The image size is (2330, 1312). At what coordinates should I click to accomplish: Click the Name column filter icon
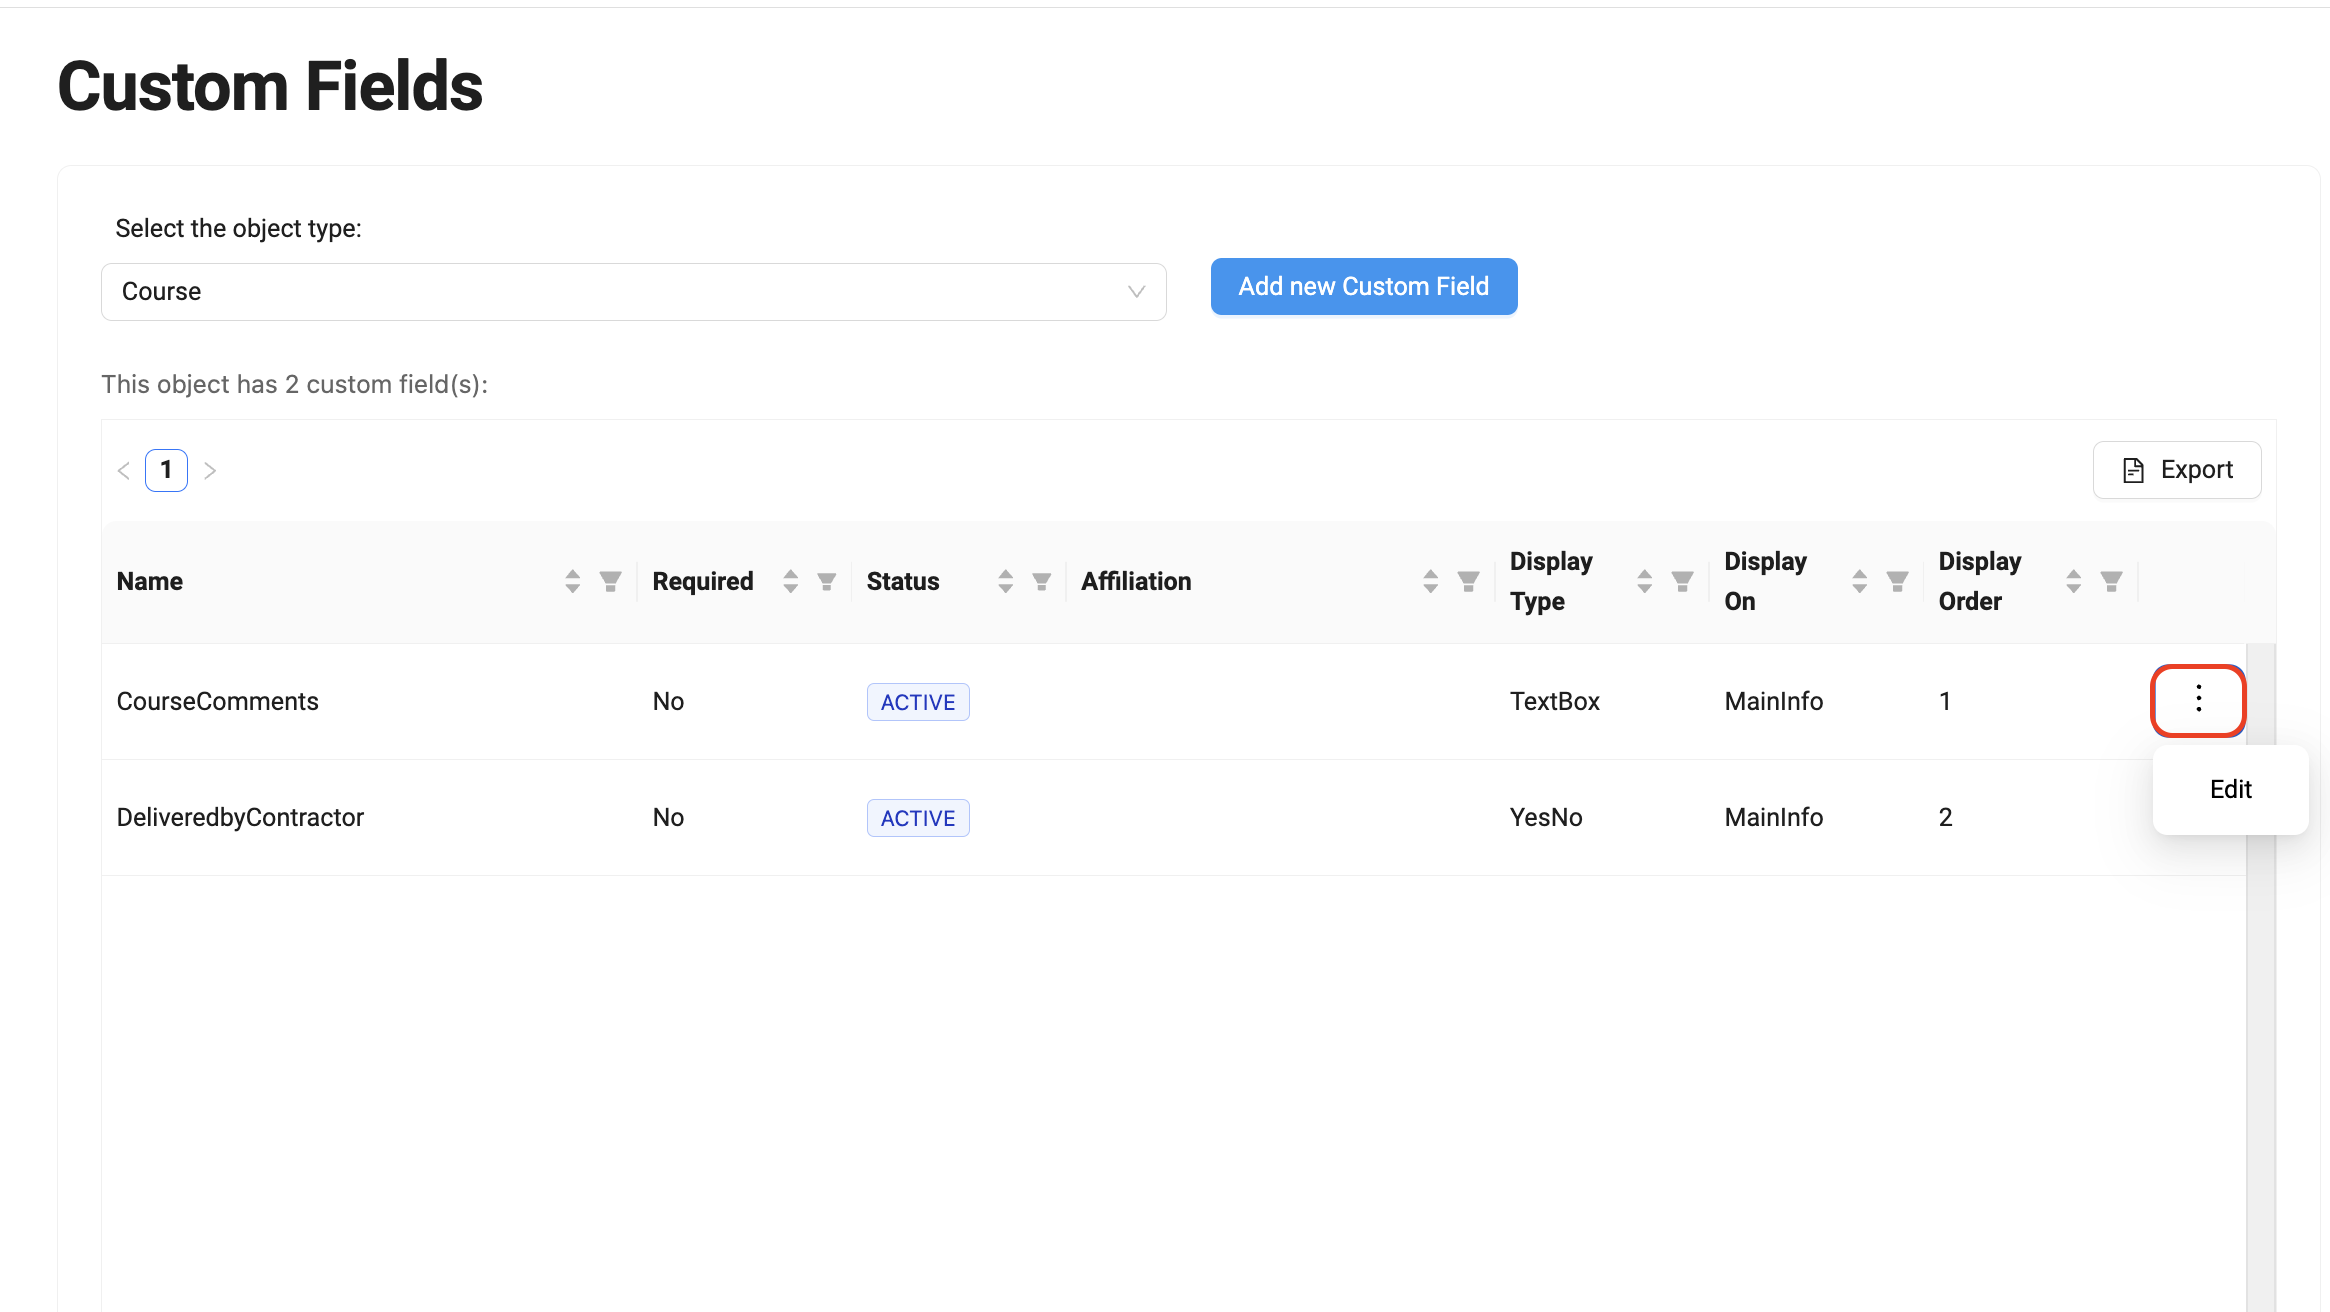click(610, 581)
